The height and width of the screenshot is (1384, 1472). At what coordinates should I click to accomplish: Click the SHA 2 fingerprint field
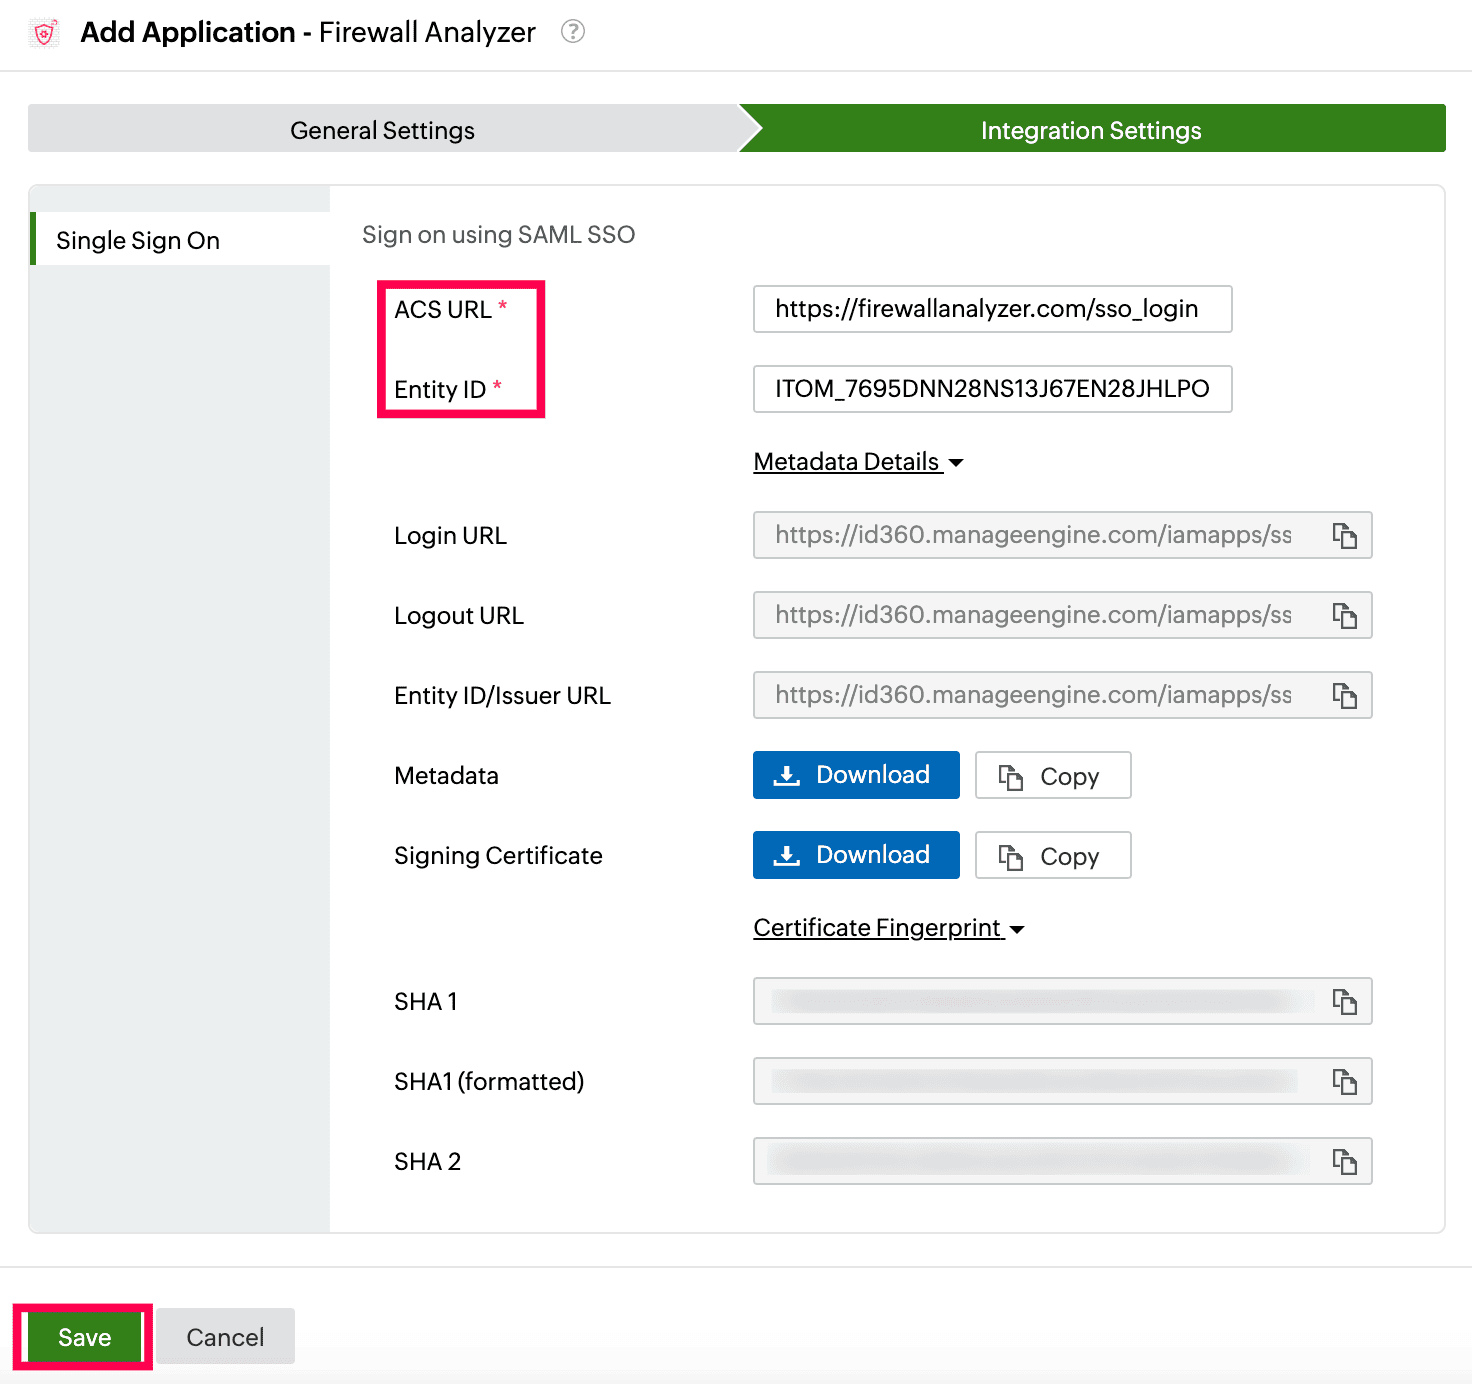coord(1062,1161)
